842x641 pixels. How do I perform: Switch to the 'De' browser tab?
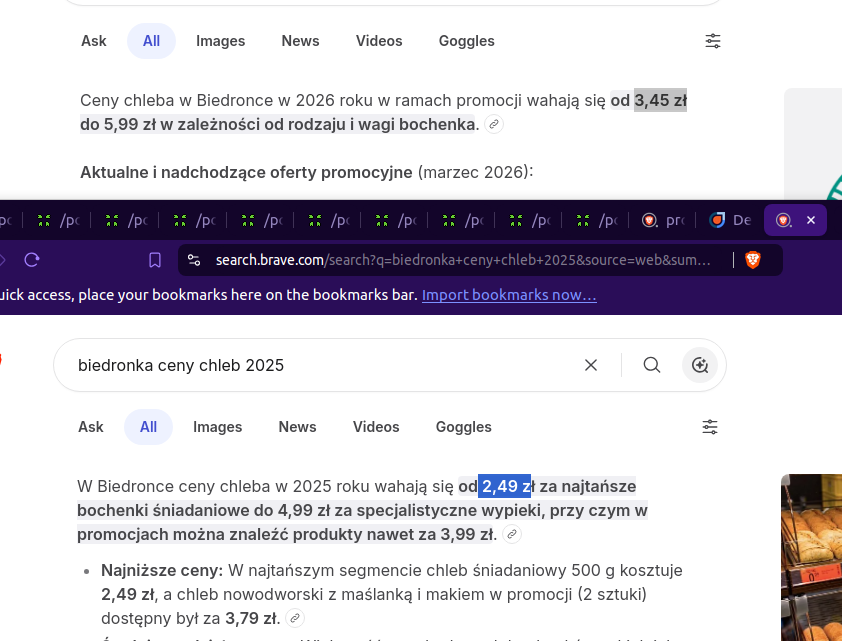pyautogui.click(x=731, y=220)
